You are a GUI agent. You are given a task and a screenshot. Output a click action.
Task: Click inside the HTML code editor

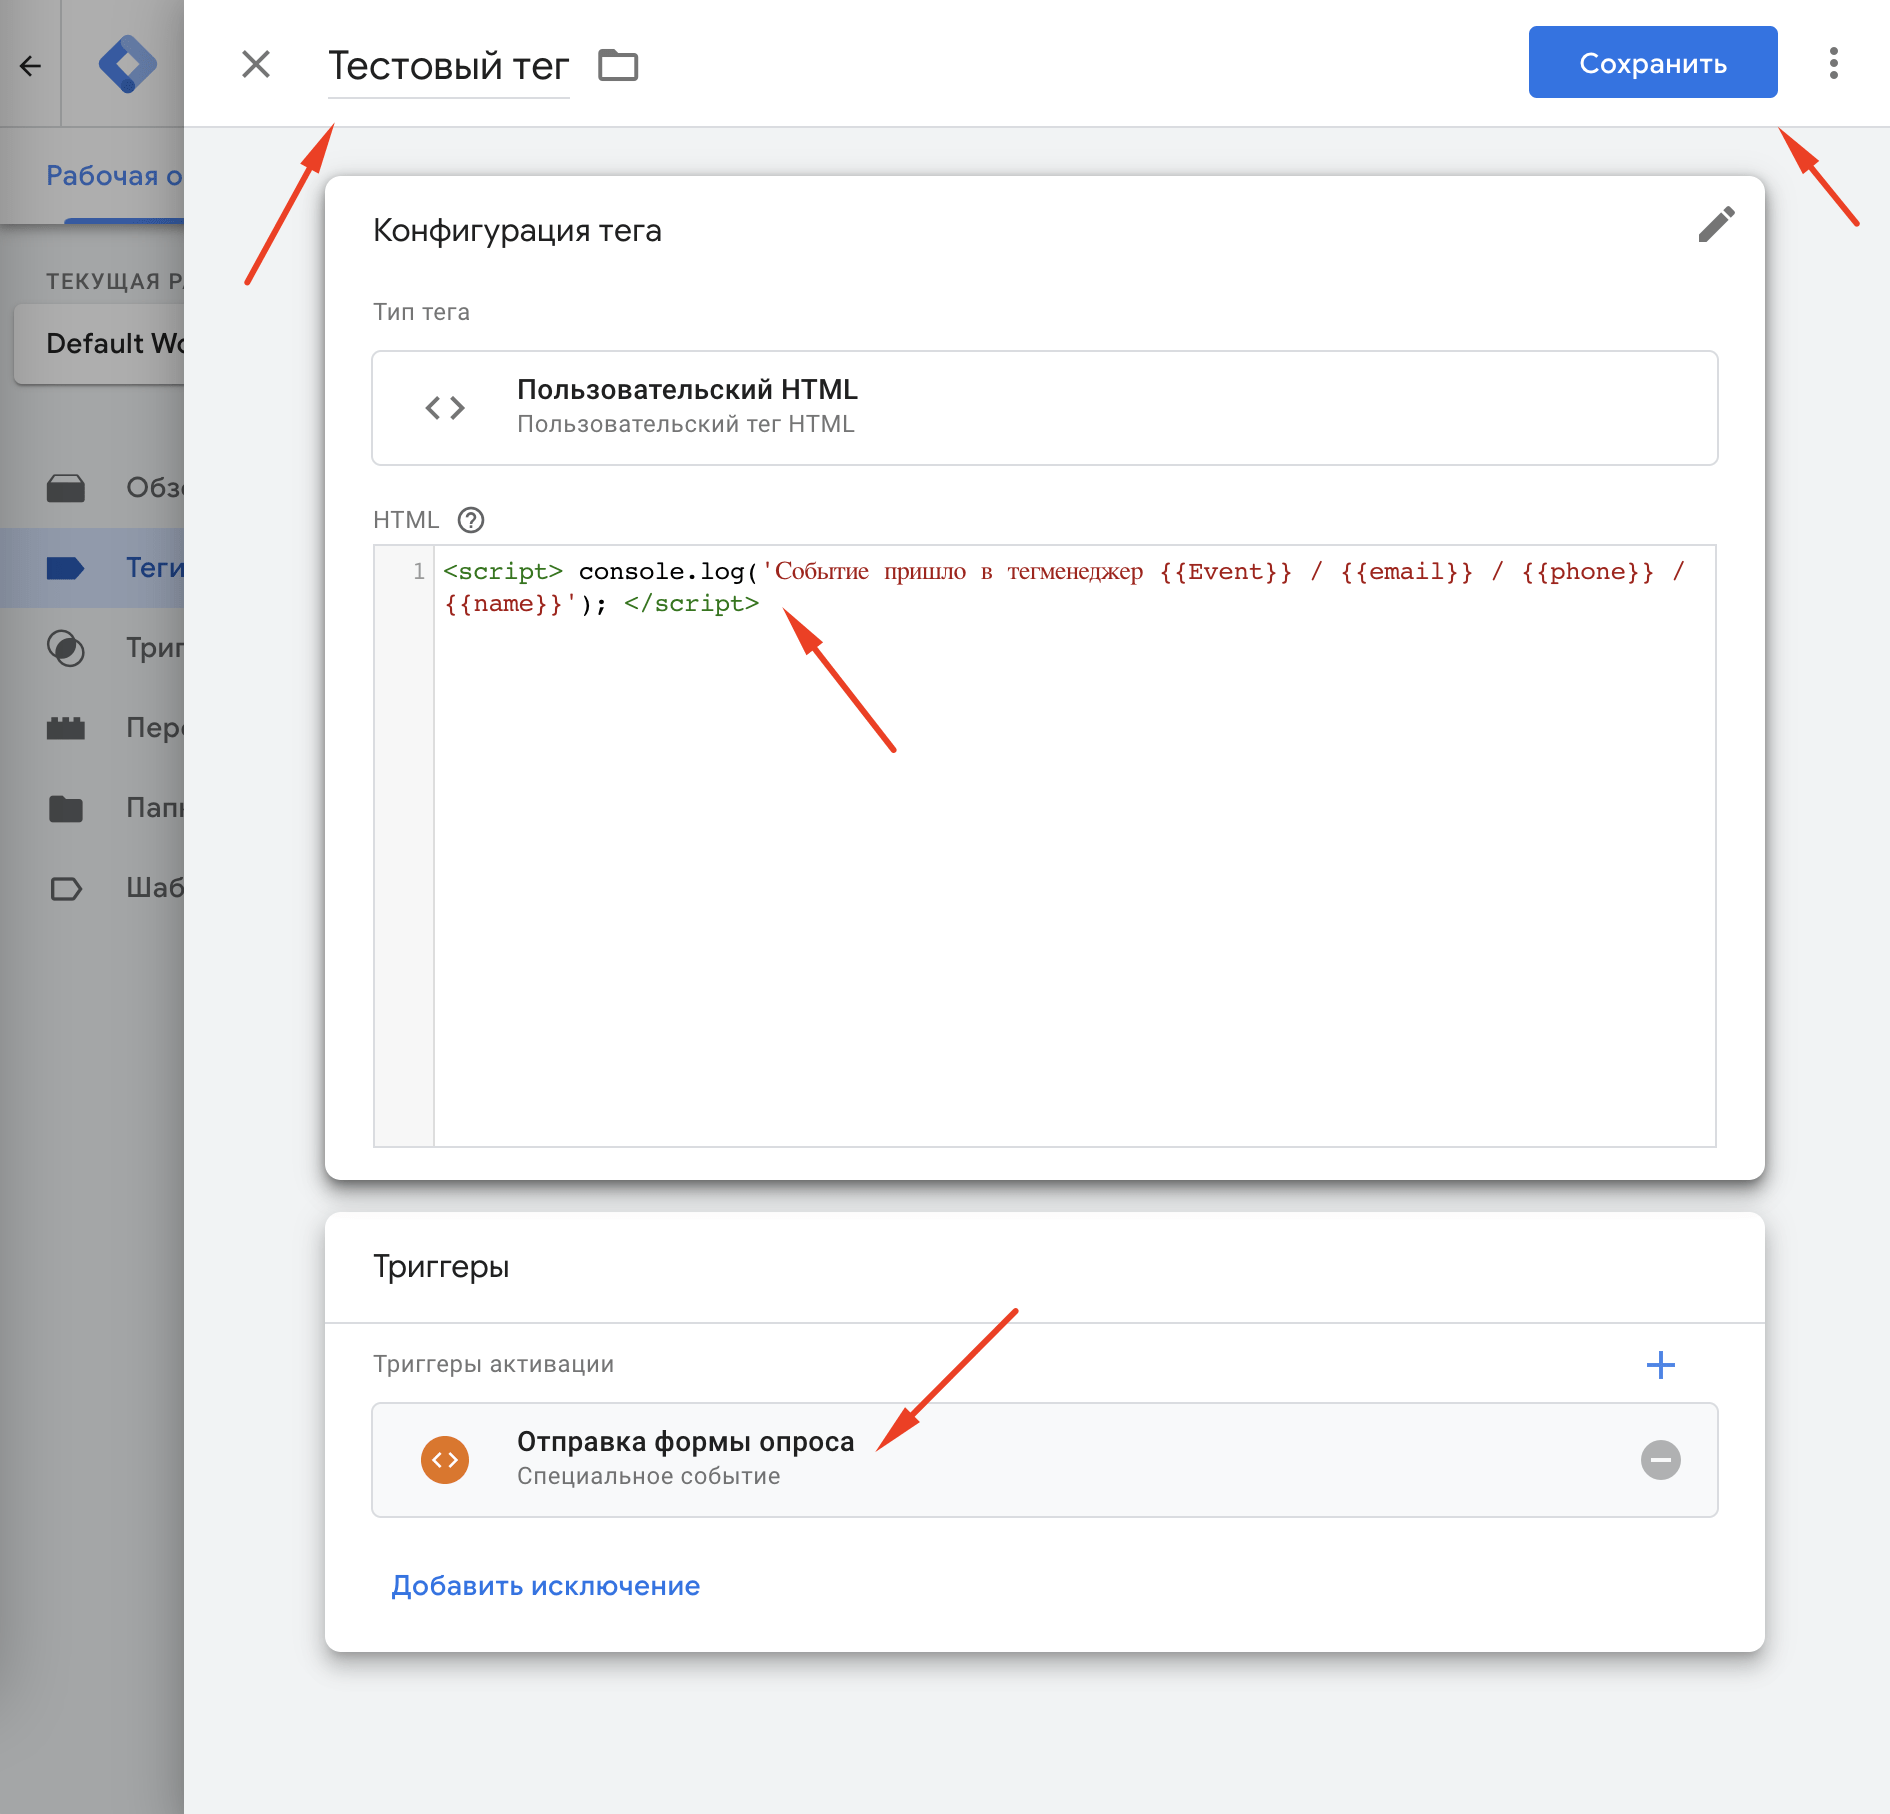point(1074,845)
